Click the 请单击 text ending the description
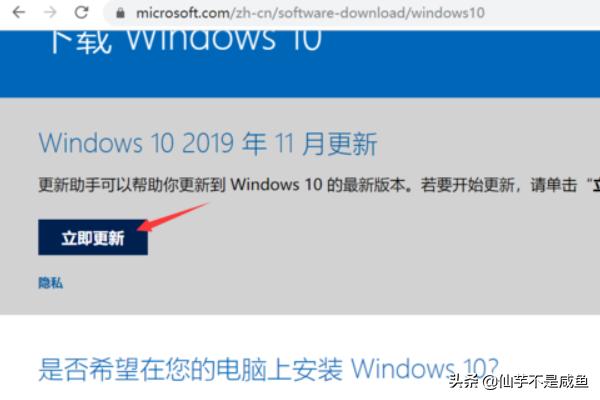The image size is (600, 400). click(554, 185)
